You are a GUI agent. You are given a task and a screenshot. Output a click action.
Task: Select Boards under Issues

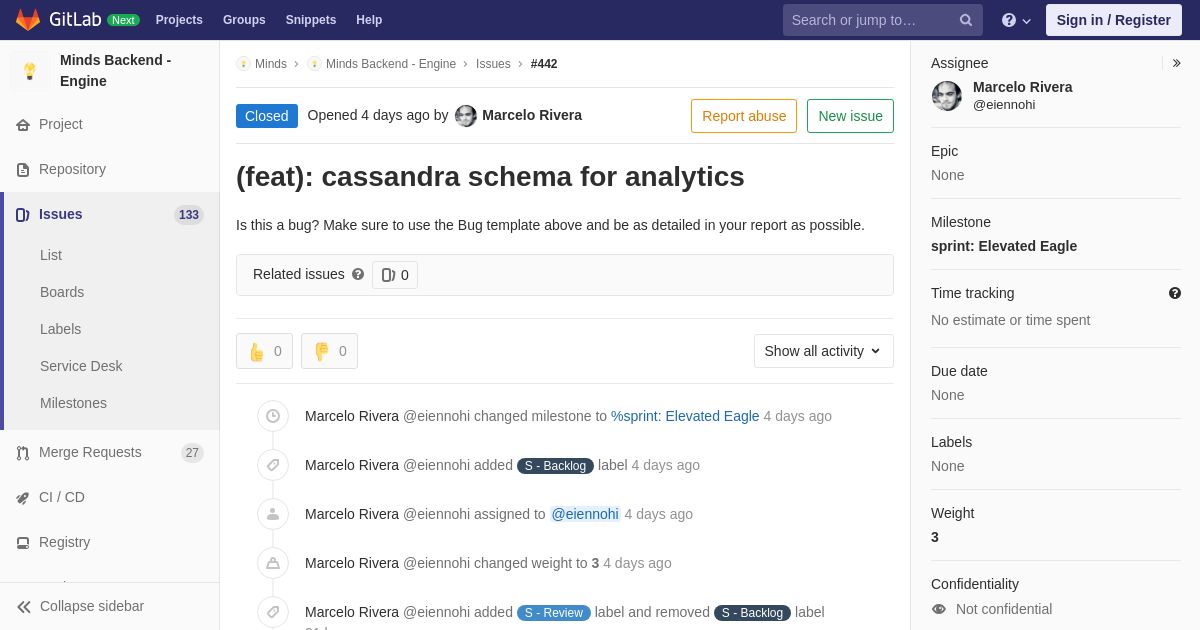coord(62,292)
